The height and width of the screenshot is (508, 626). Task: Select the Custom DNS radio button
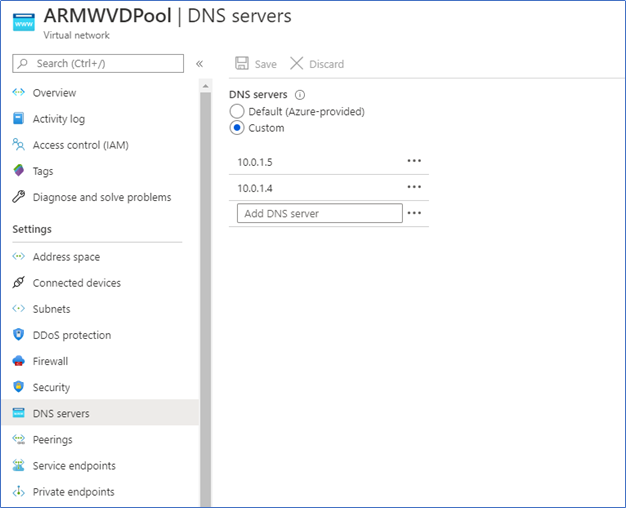click(x=237, y=128)
